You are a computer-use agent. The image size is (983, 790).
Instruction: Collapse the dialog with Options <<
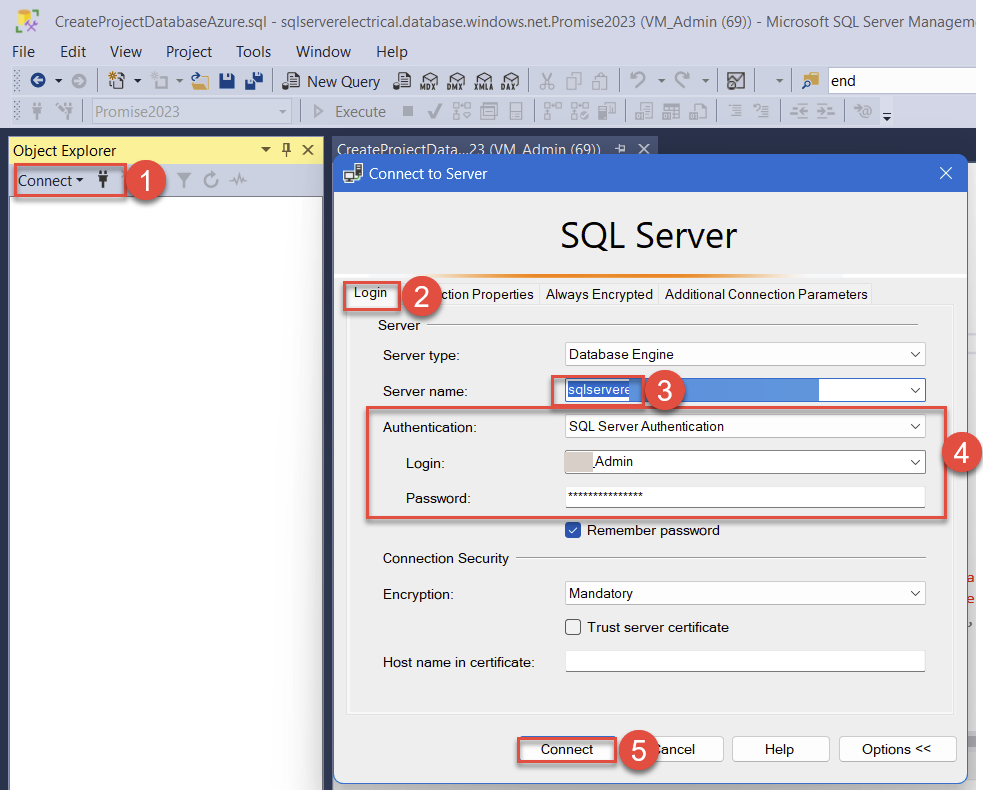pyautogui.click(x=896, y=749)
